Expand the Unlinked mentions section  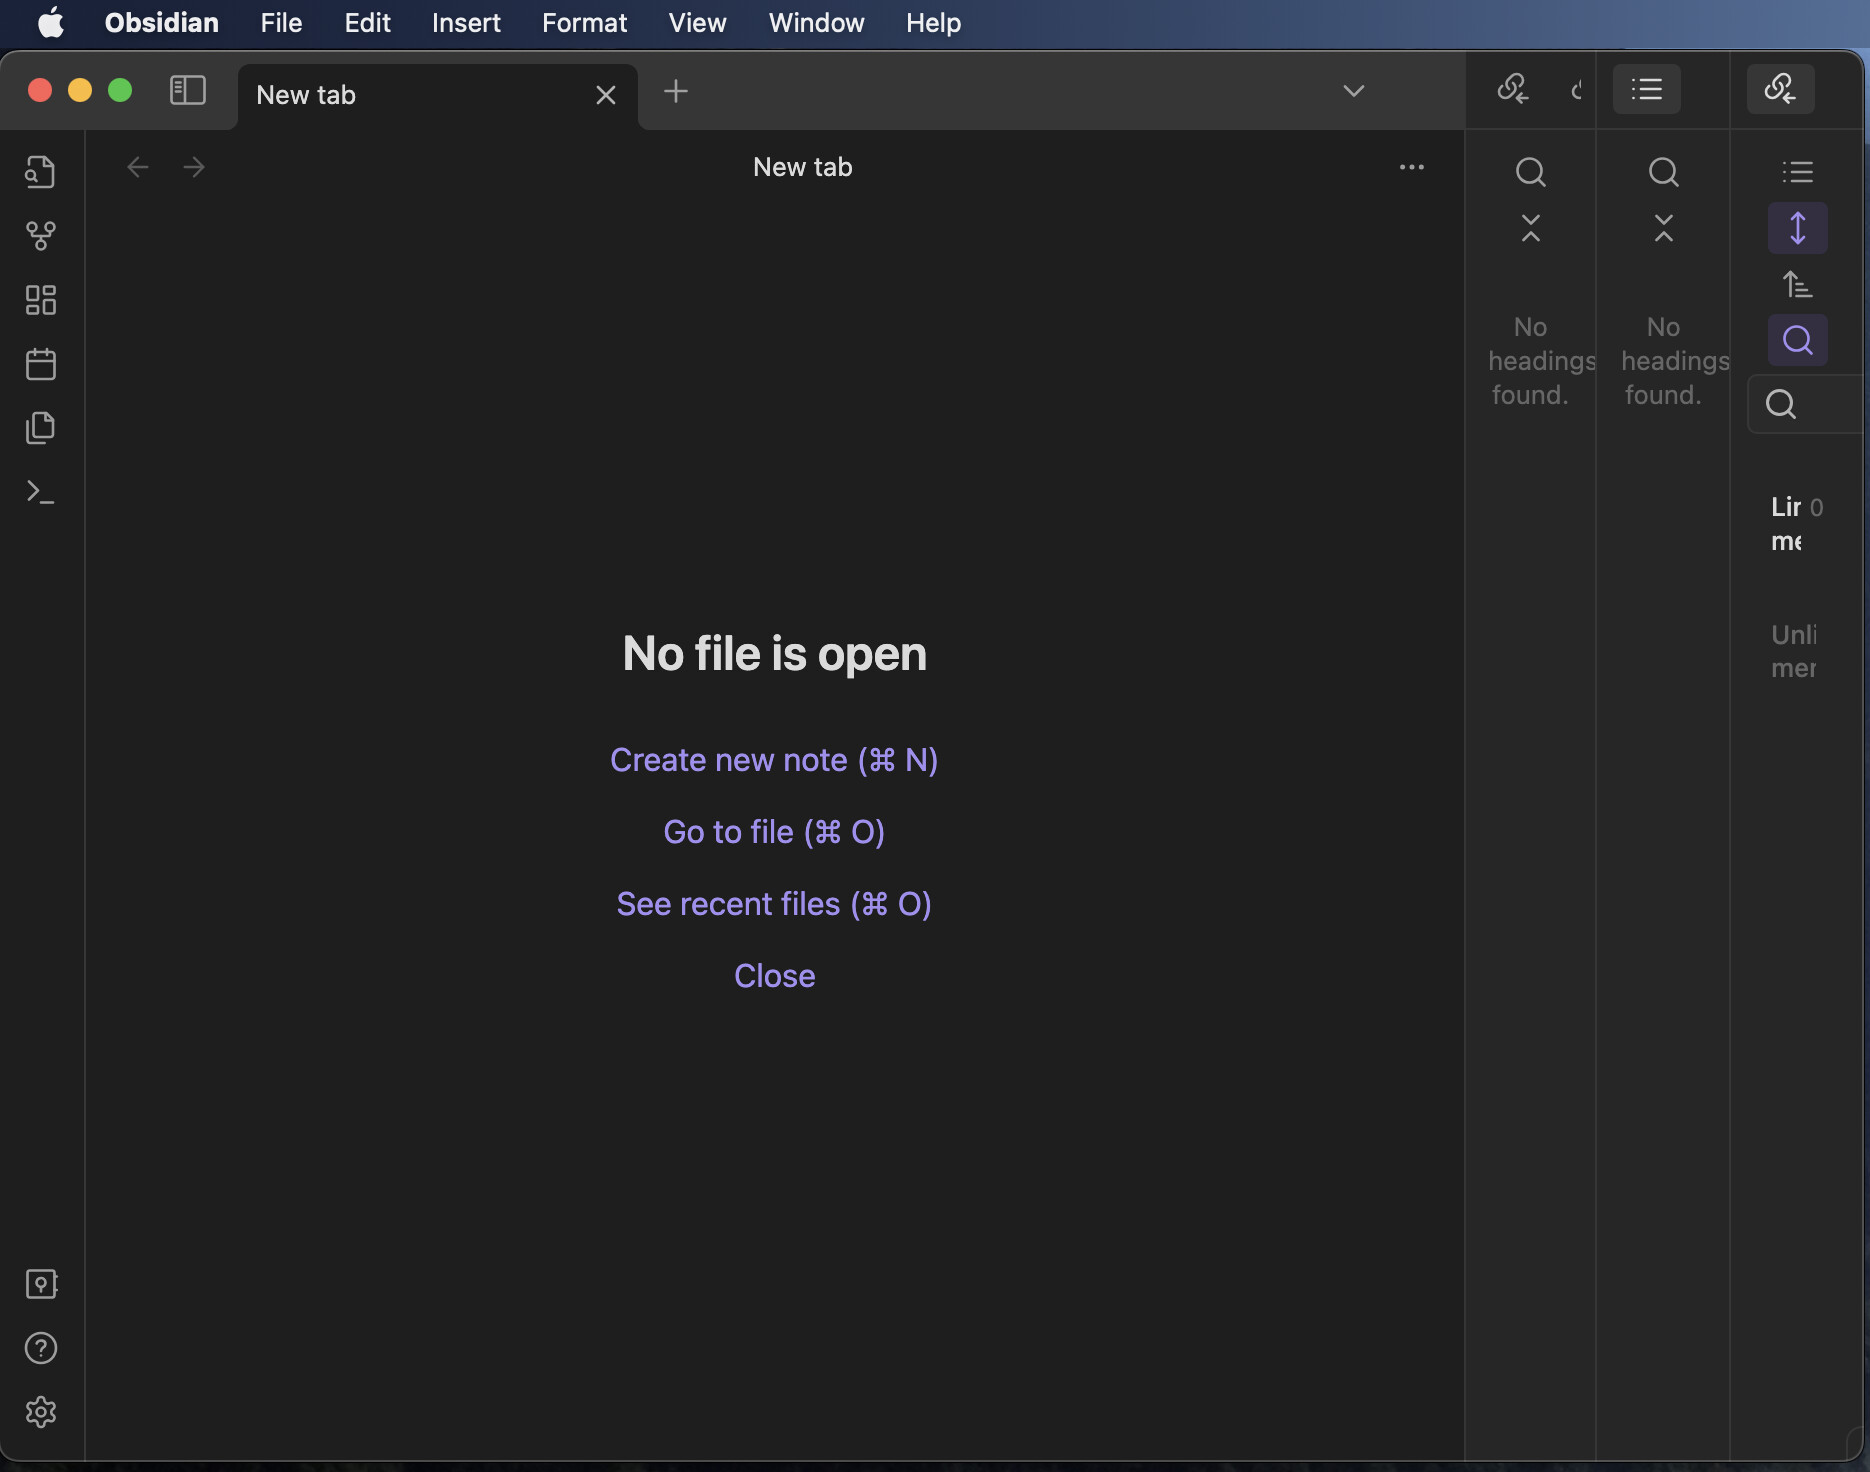click(x=1794, y=651)
